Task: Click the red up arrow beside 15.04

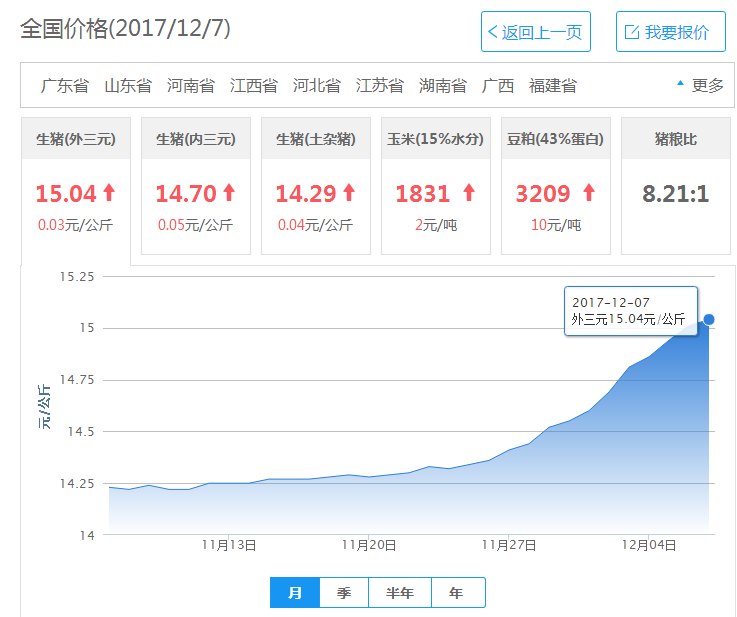Action: 109,192
